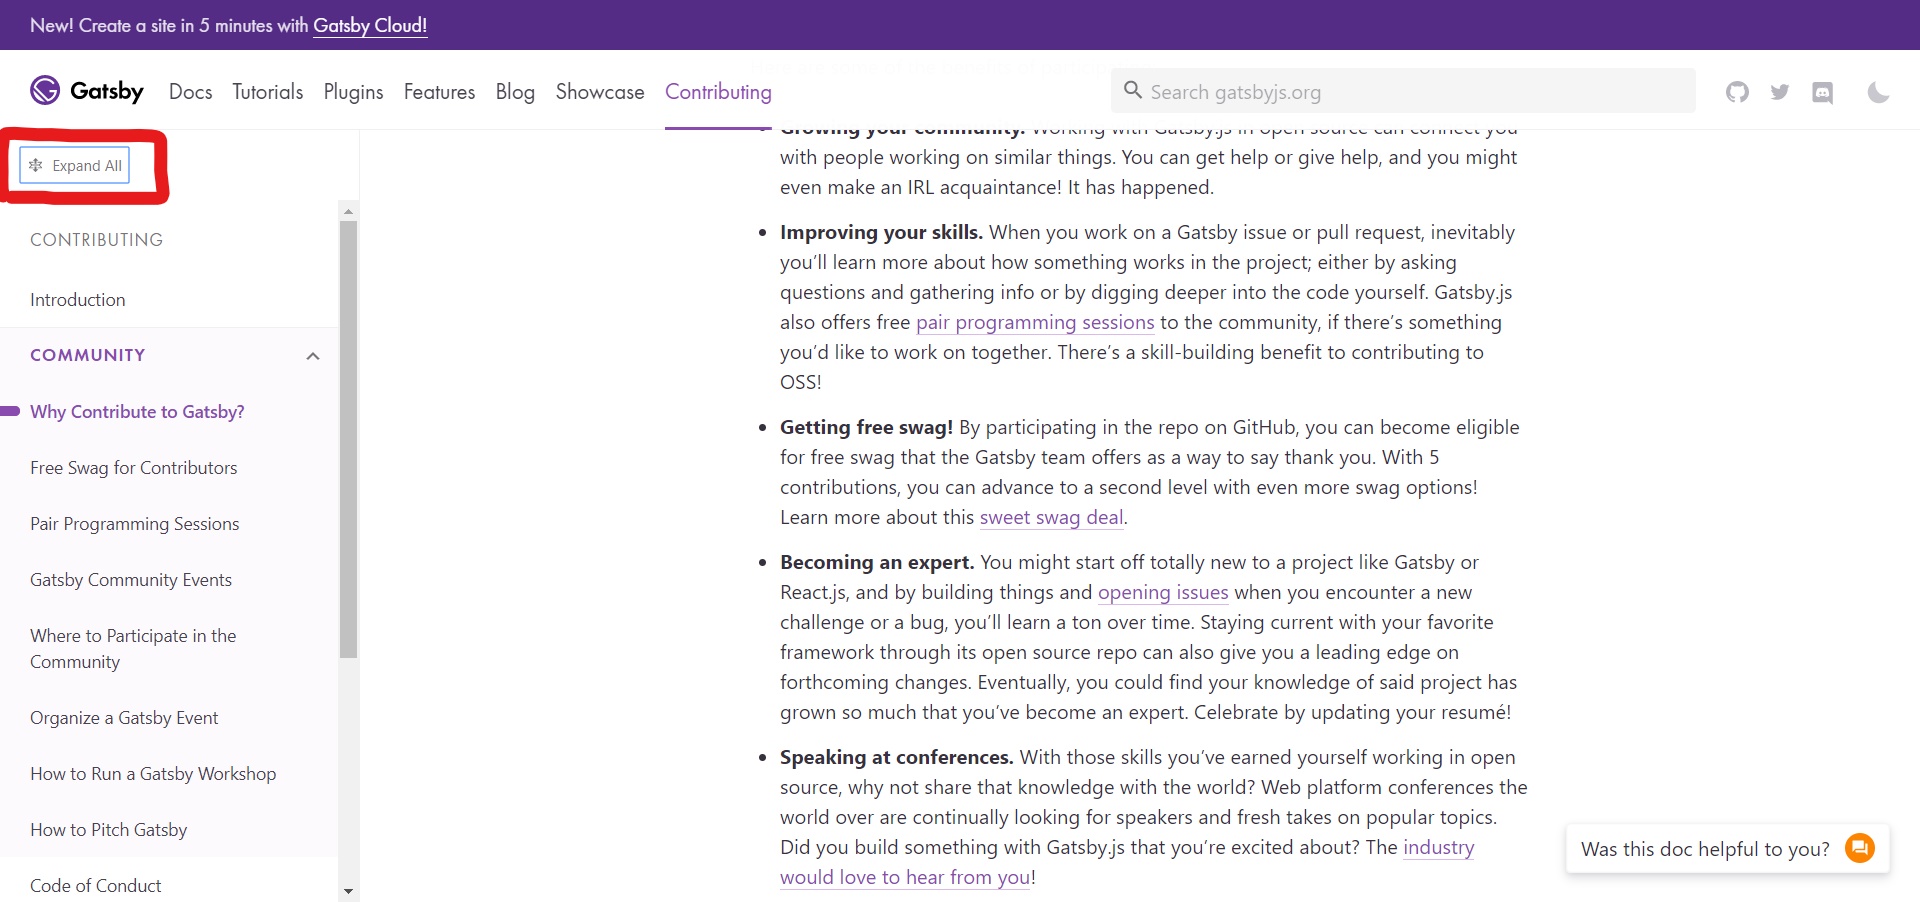Open the Discord icon in header
Image resolution: width=1920 pixels, height=902 pixels.
[x=1823, y=91]
